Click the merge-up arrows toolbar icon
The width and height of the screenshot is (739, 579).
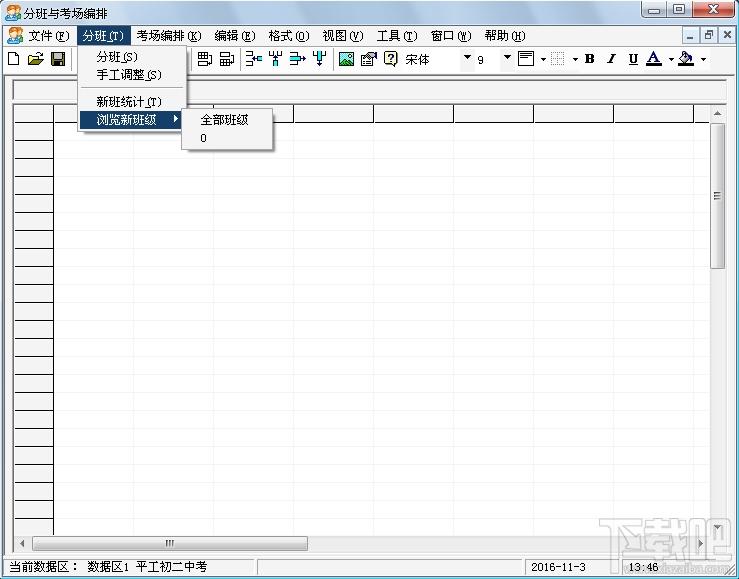(x=275, y=59)
